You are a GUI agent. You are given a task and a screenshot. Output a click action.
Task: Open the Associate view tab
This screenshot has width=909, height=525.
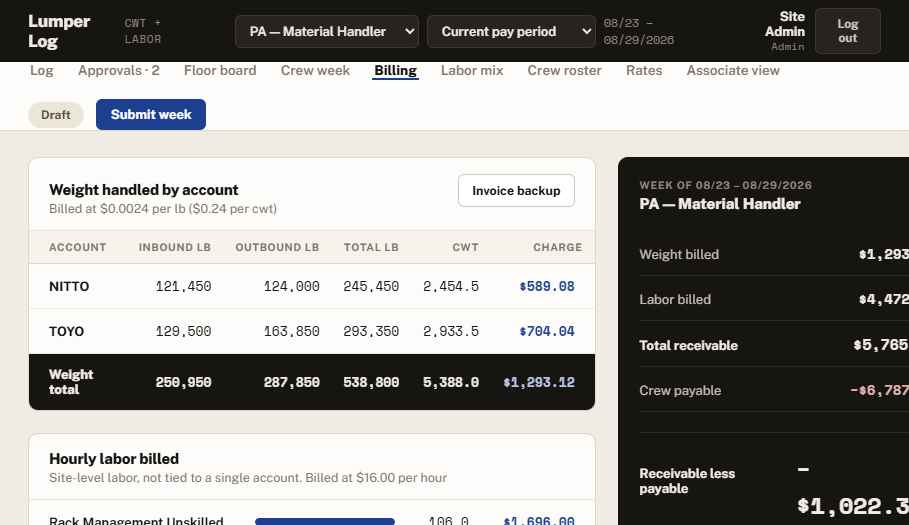(x=733, y=71)
